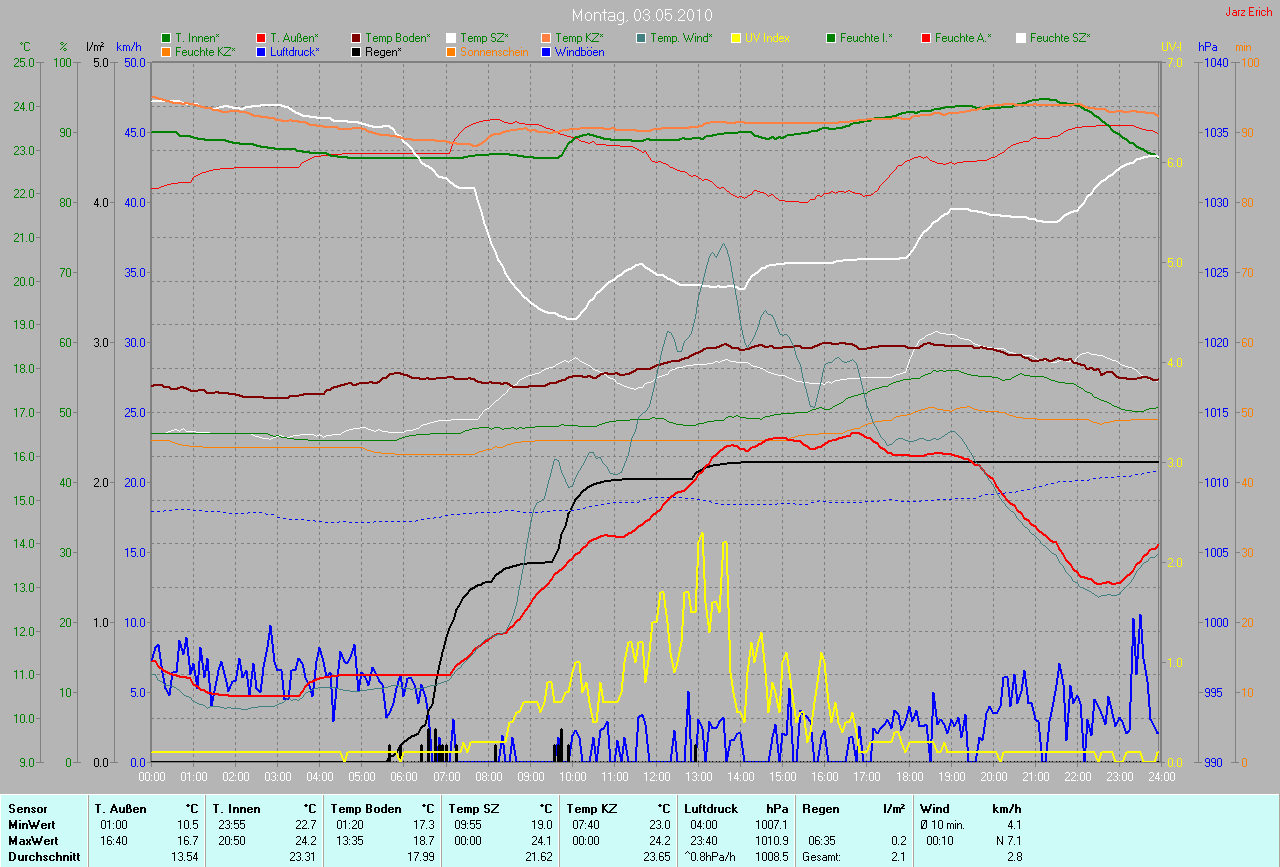This screenshot has width=1280, height=867.
Task: Click the blue Windböen legend swatch
Action: click(x=546, y=51)
